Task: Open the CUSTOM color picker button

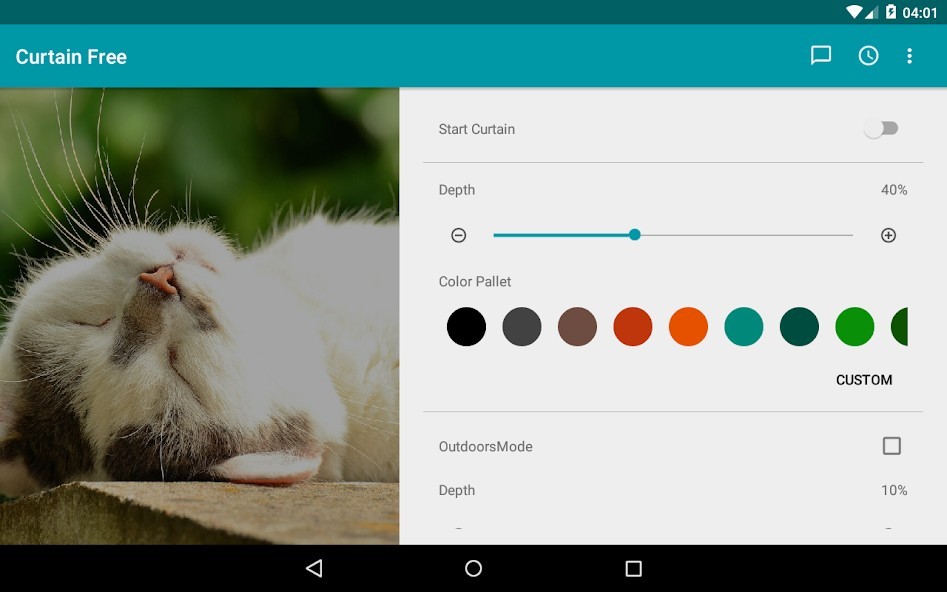Action: (x=864, y=380)
